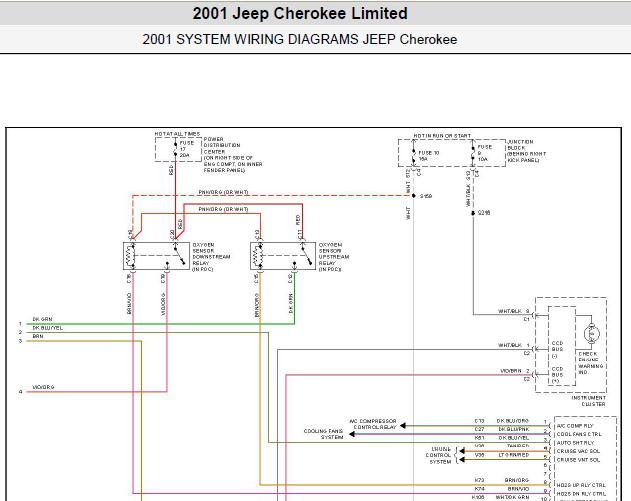Click the '2001 SYSTEM WIRING DIAGRAMS JEEP Cherokee' subtitle
Screen dimensions: 631x501
[299, 39]
